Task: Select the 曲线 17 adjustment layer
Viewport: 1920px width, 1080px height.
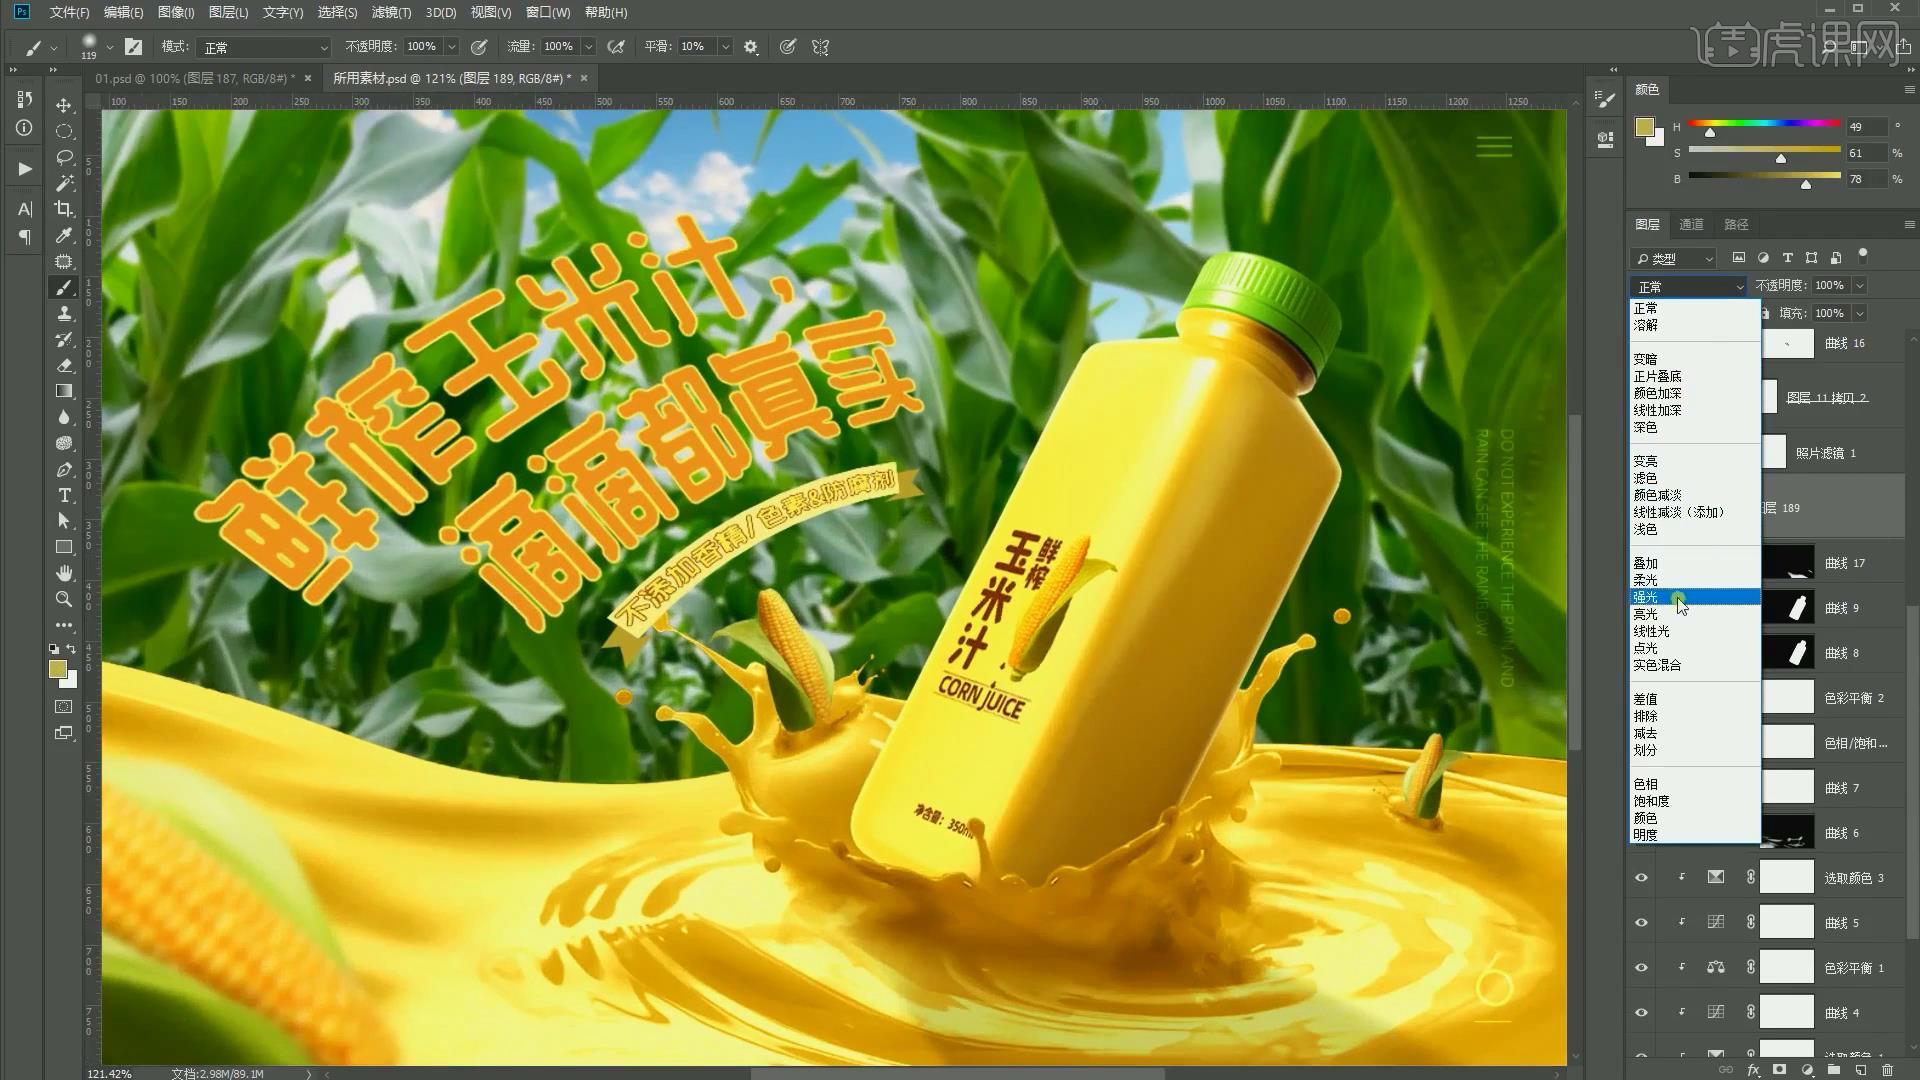Action: [1845, 562]
